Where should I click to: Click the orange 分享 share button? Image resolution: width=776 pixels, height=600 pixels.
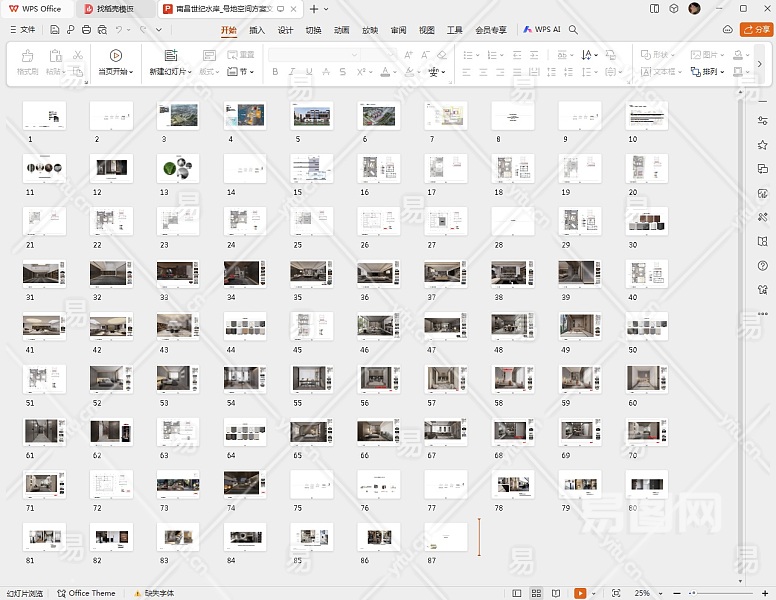pos(756,30)
